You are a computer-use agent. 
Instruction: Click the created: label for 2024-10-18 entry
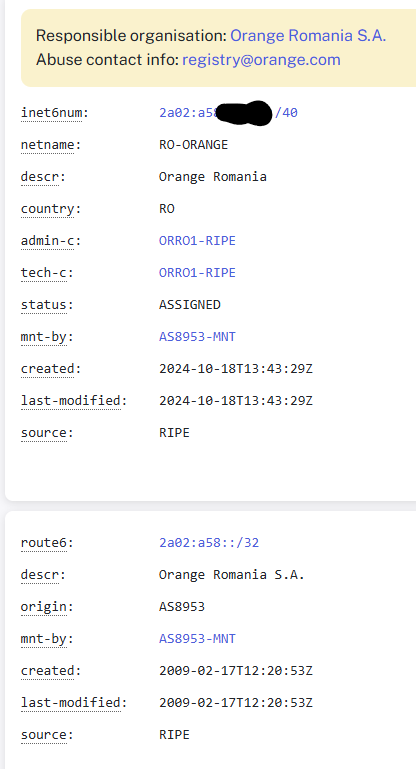(x=51, y=369)
